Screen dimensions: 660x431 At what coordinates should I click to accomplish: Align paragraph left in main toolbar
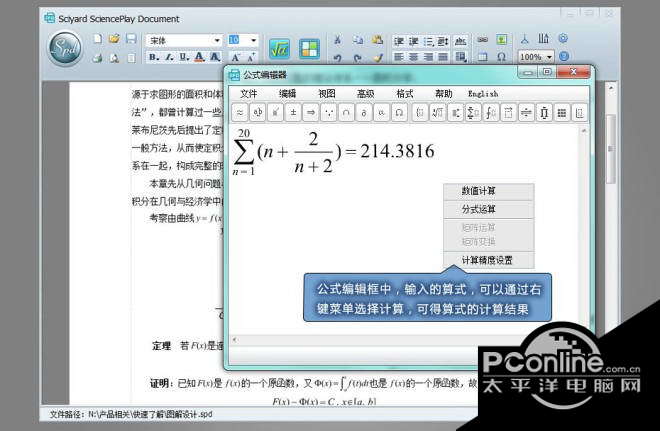(x=399, y=57)
